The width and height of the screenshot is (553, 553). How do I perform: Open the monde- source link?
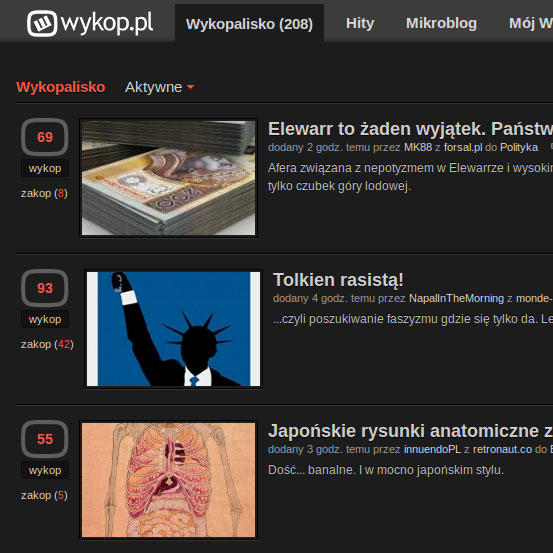coord(534,298)
